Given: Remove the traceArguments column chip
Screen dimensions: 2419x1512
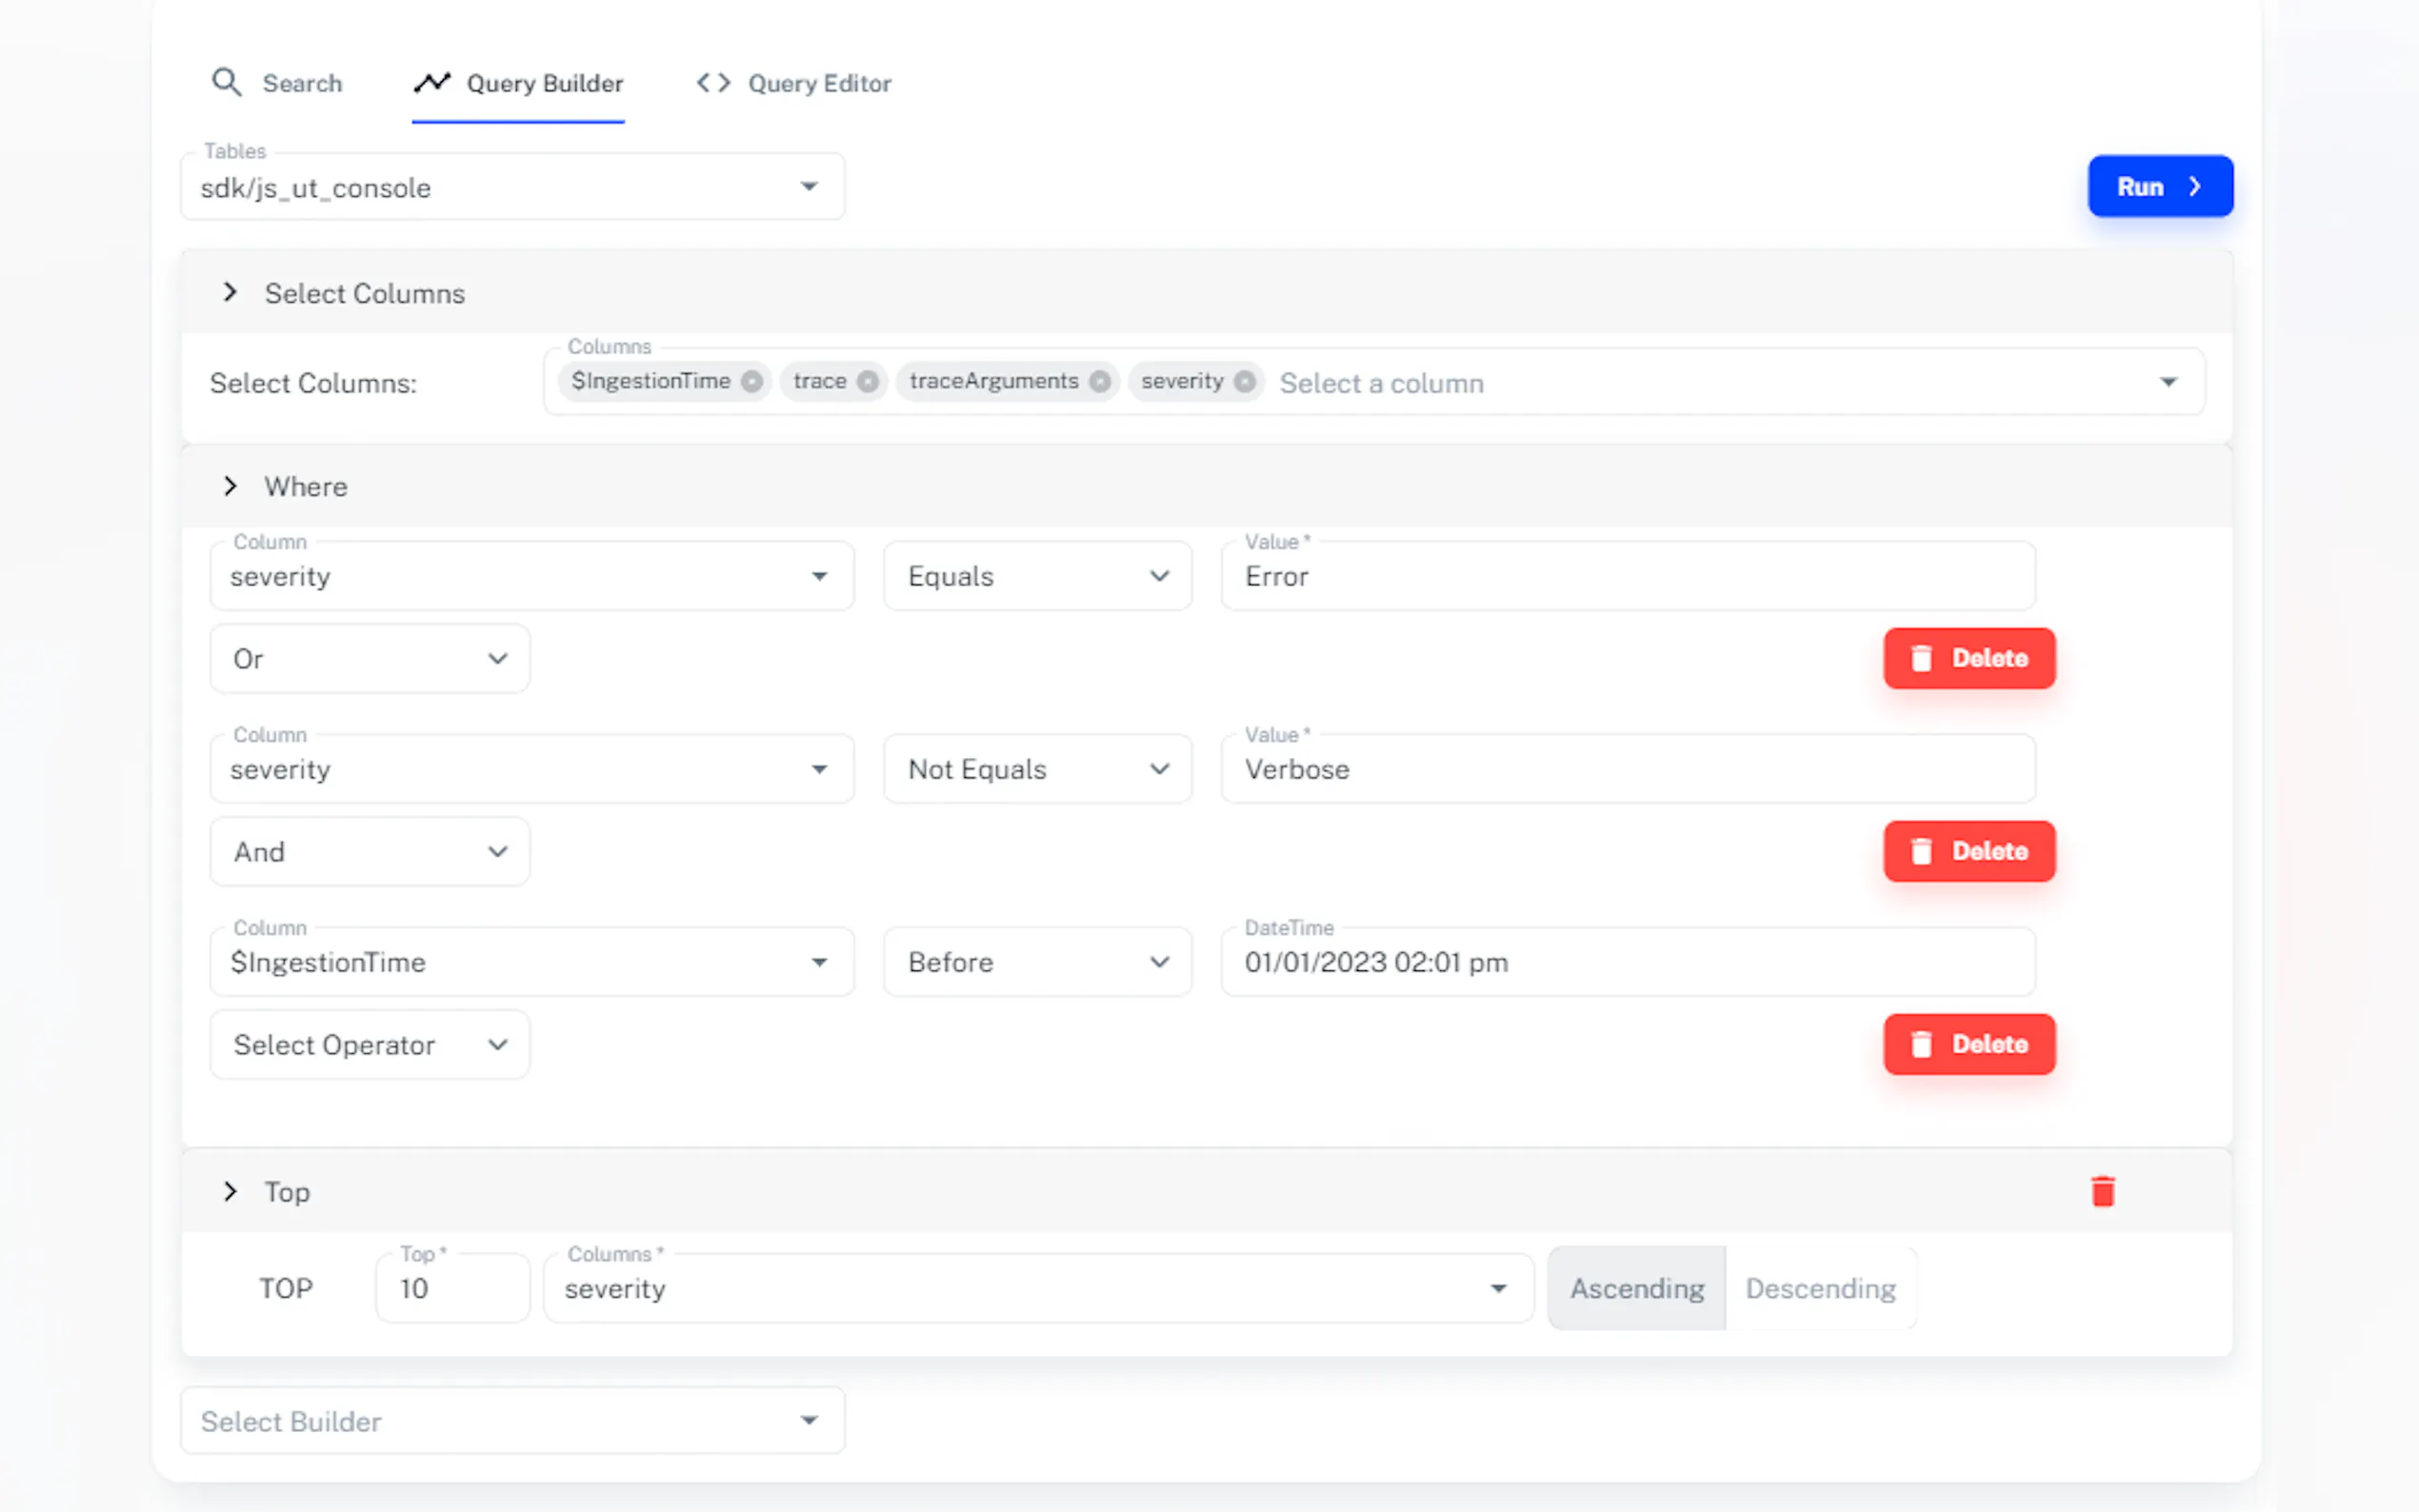Looking at the screenshot, I should pyautogui.click(x=1100, y=381).
